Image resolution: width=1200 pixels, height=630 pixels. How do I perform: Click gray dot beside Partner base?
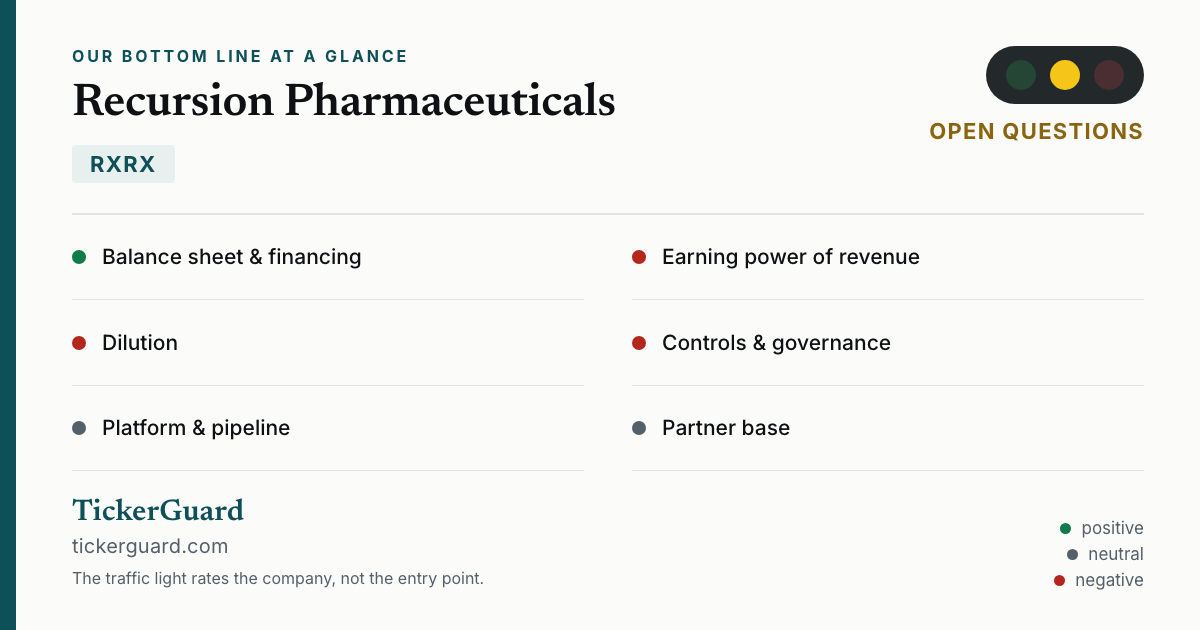coord(639,428)
